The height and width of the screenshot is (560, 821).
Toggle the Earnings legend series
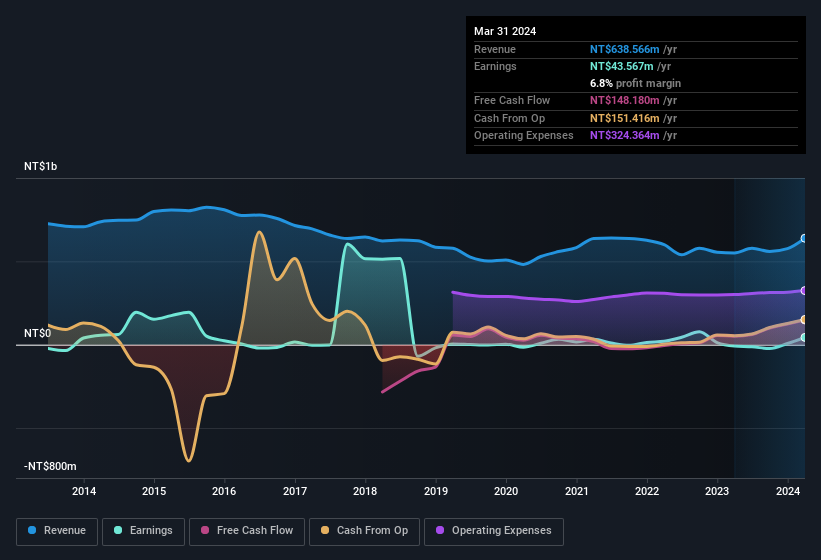pos(143,531)
